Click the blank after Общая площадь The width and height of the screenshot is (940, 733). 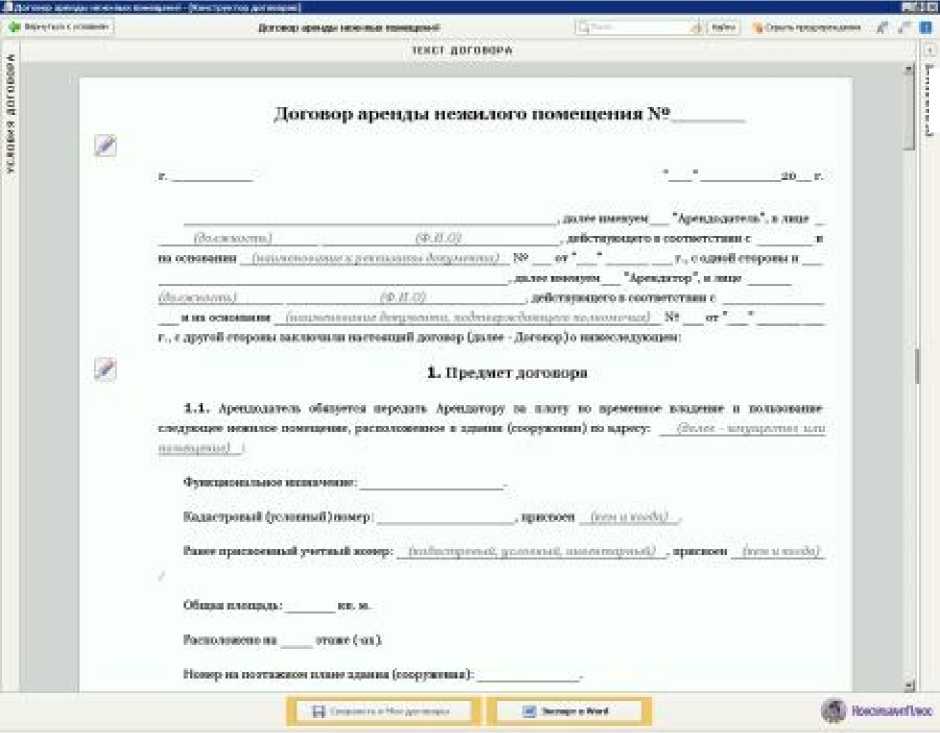click(x=310, y=606)
